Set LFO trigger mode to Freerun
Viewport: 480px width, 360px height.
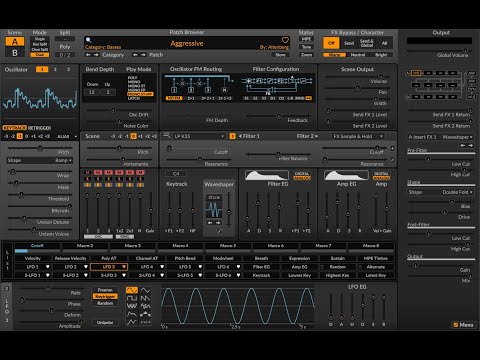(x=105, y=290)
